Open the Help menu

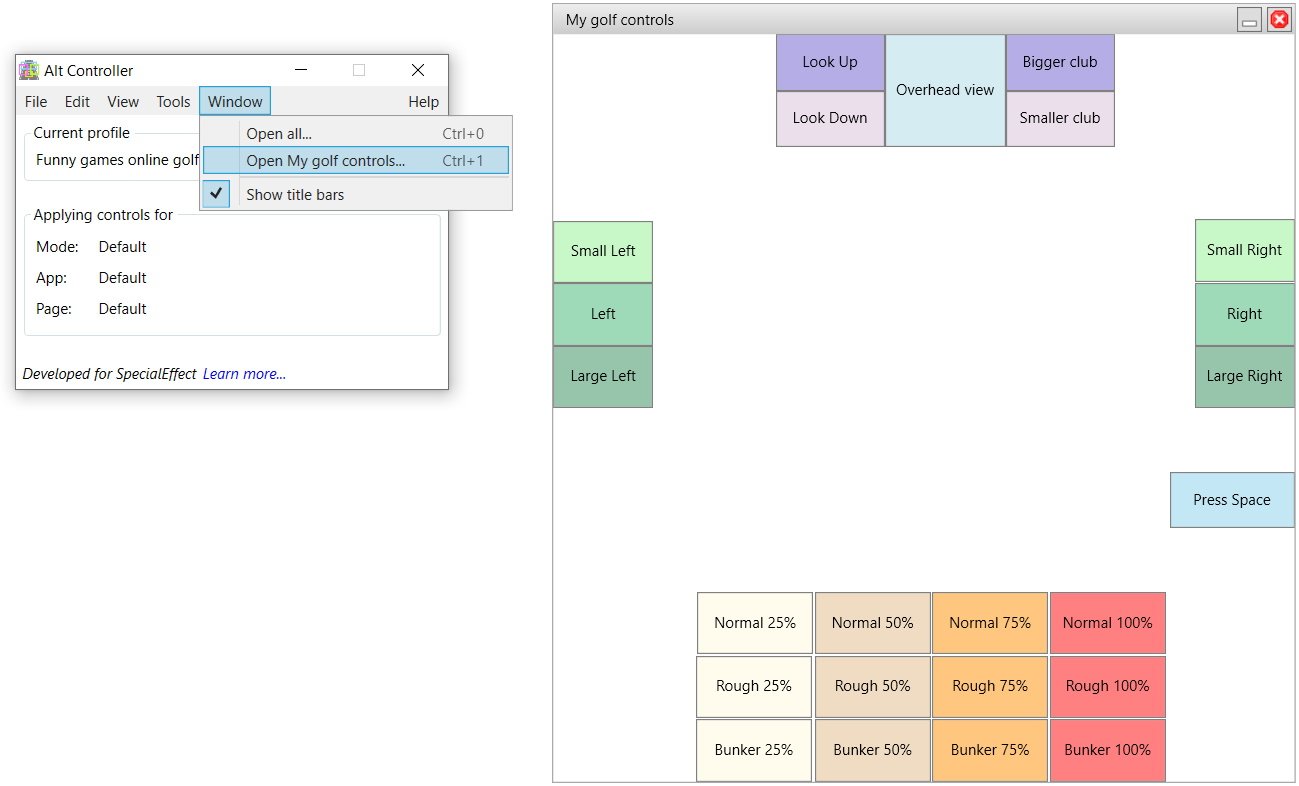point(423,101)
